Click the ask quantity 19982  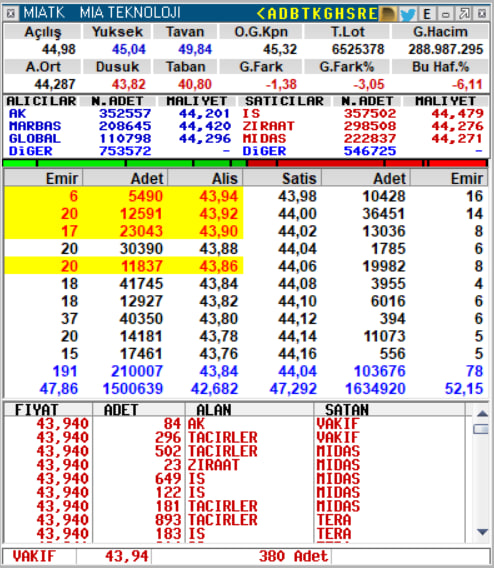pos(384,266)
